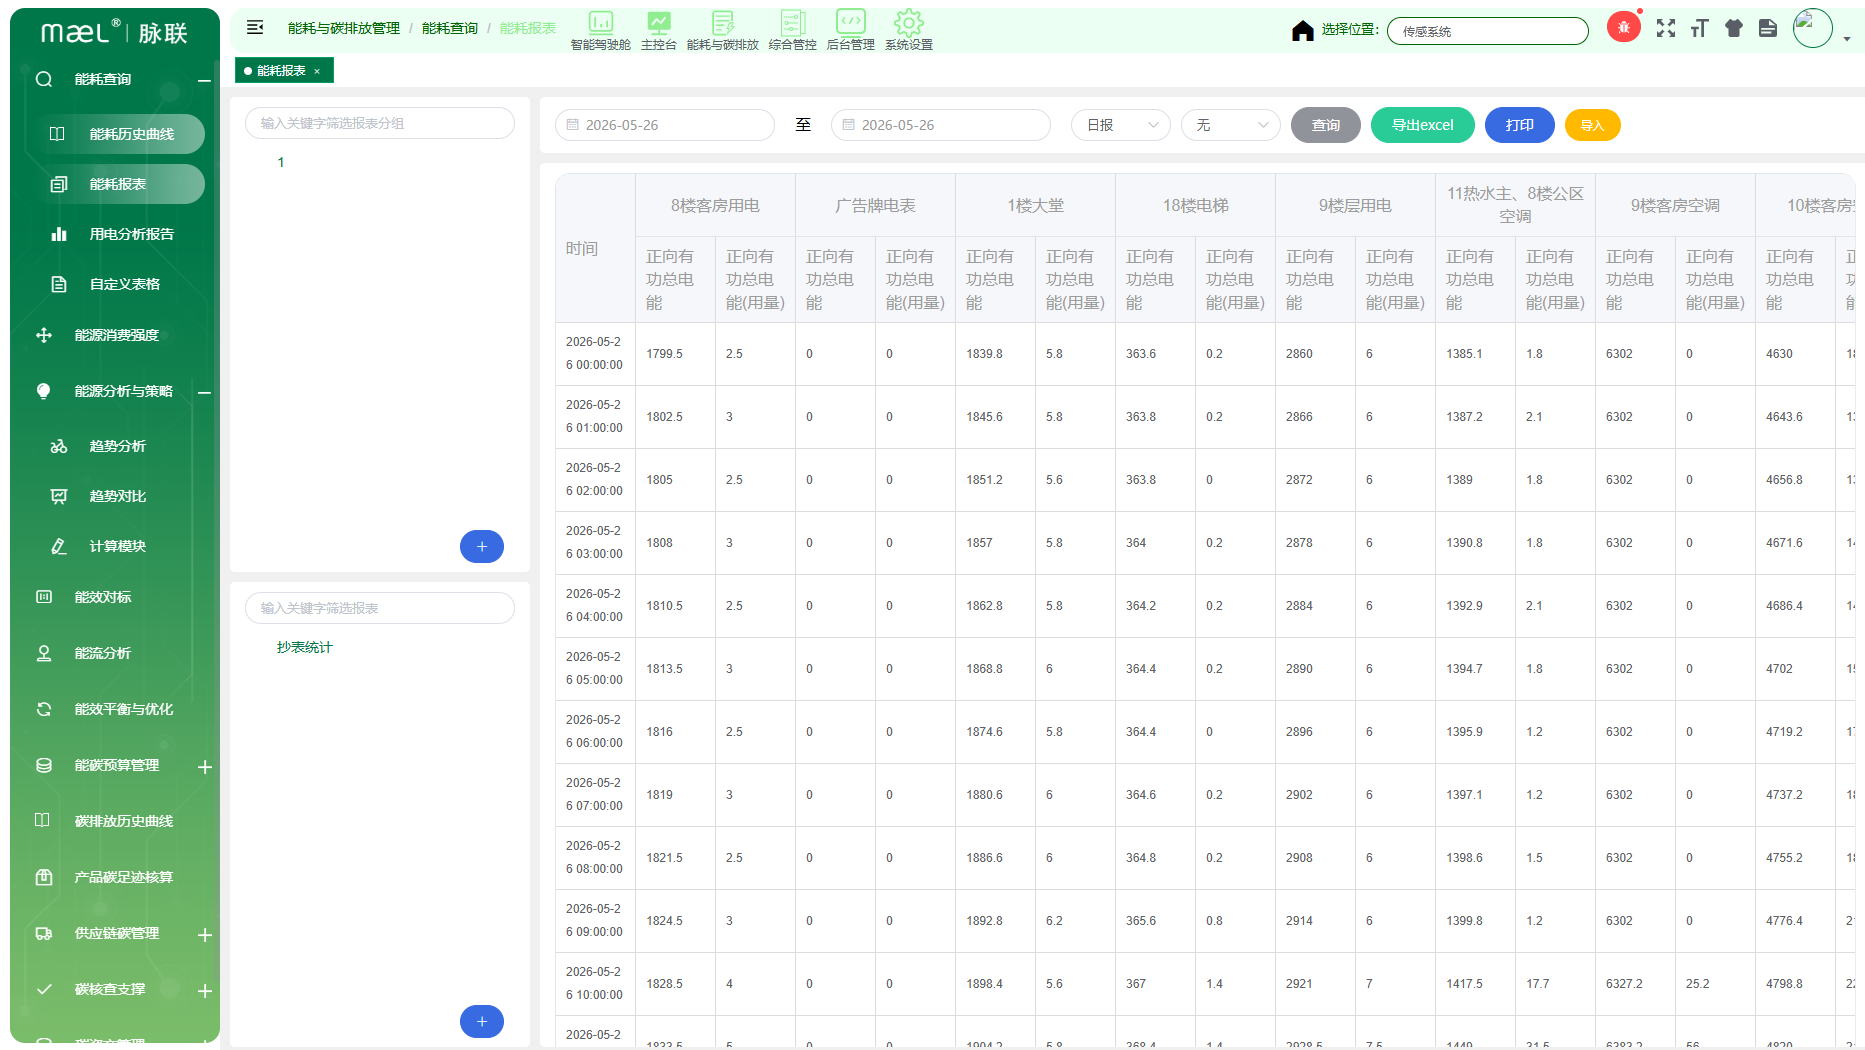This screenshot has height=1050, width=1865.
Task: Click the 导入 button
Action: pos(1592,125)
